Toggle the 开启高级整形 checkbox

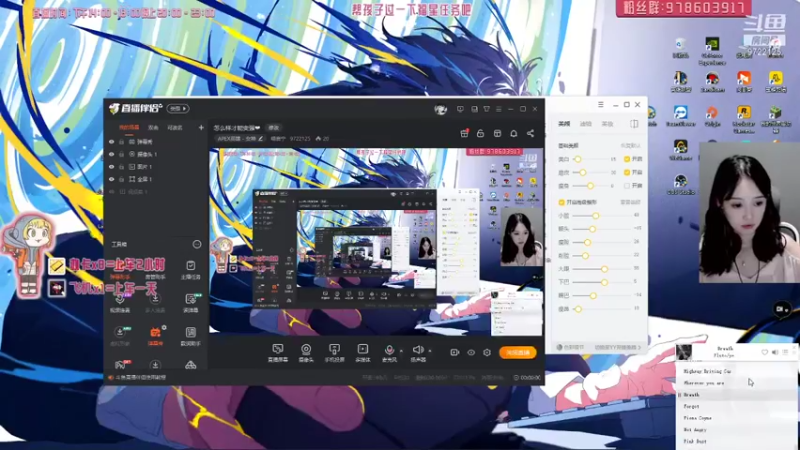click(x=562, y=203)
